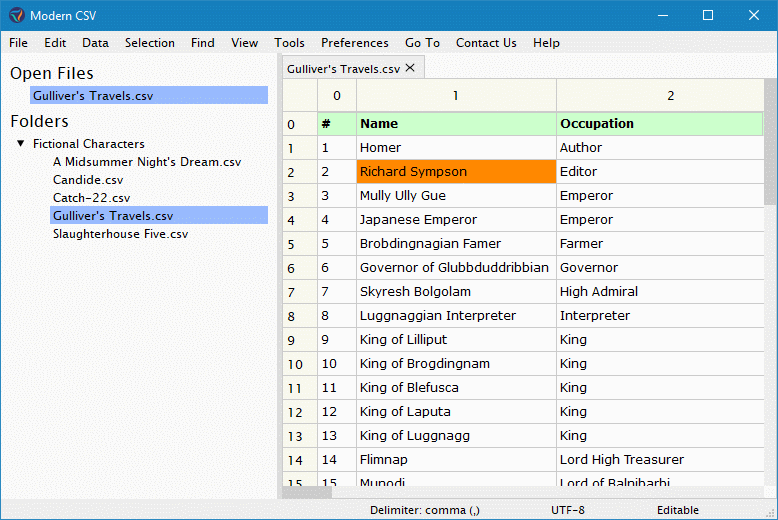Select the King of Luggnagg cell

pyautogui.click(x=456, y=436)
